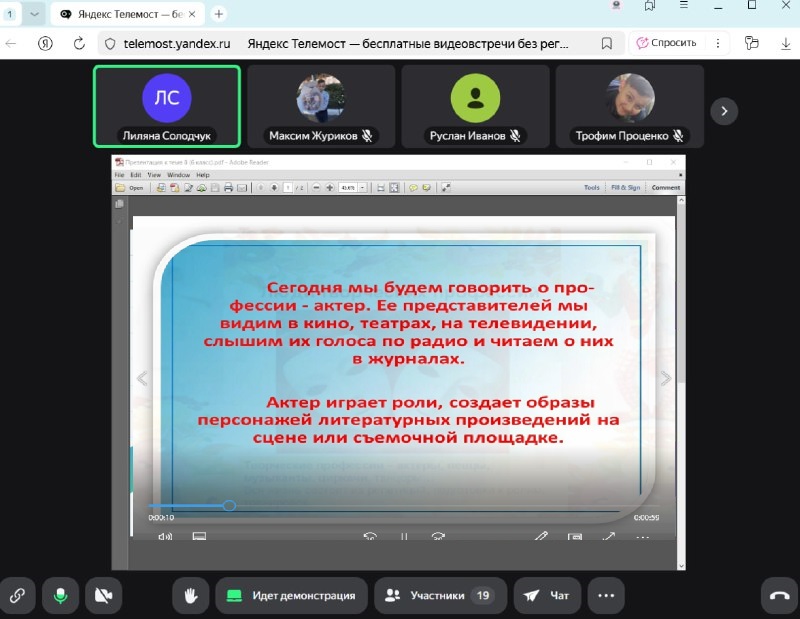Select Лиляна Солодчук participant tile
This screenshot has width=800, height=619.
pyautogui.click(x=167, y=106)
